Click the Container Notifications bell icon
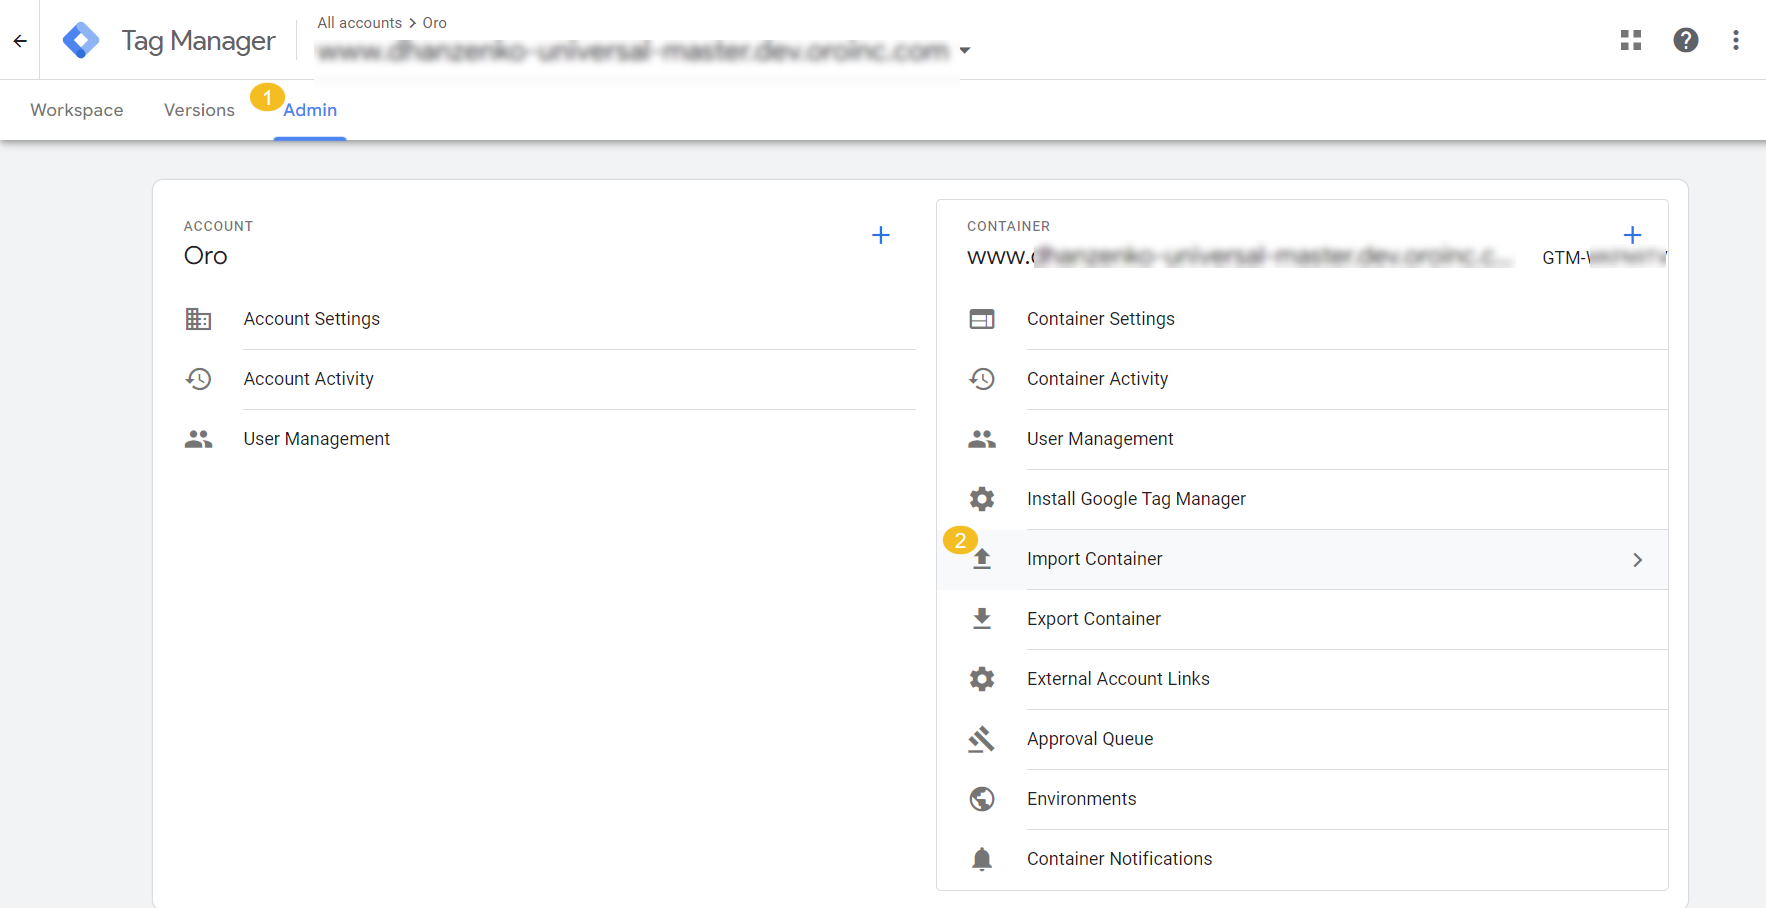This screenshot has height=908, width=1766. pos(982,859)
